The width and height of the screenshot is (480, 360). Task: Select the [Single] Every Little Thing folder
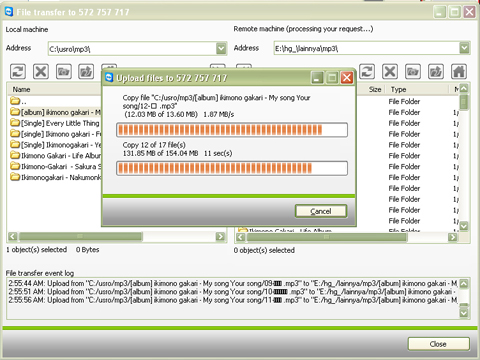(x=55, y=123)
